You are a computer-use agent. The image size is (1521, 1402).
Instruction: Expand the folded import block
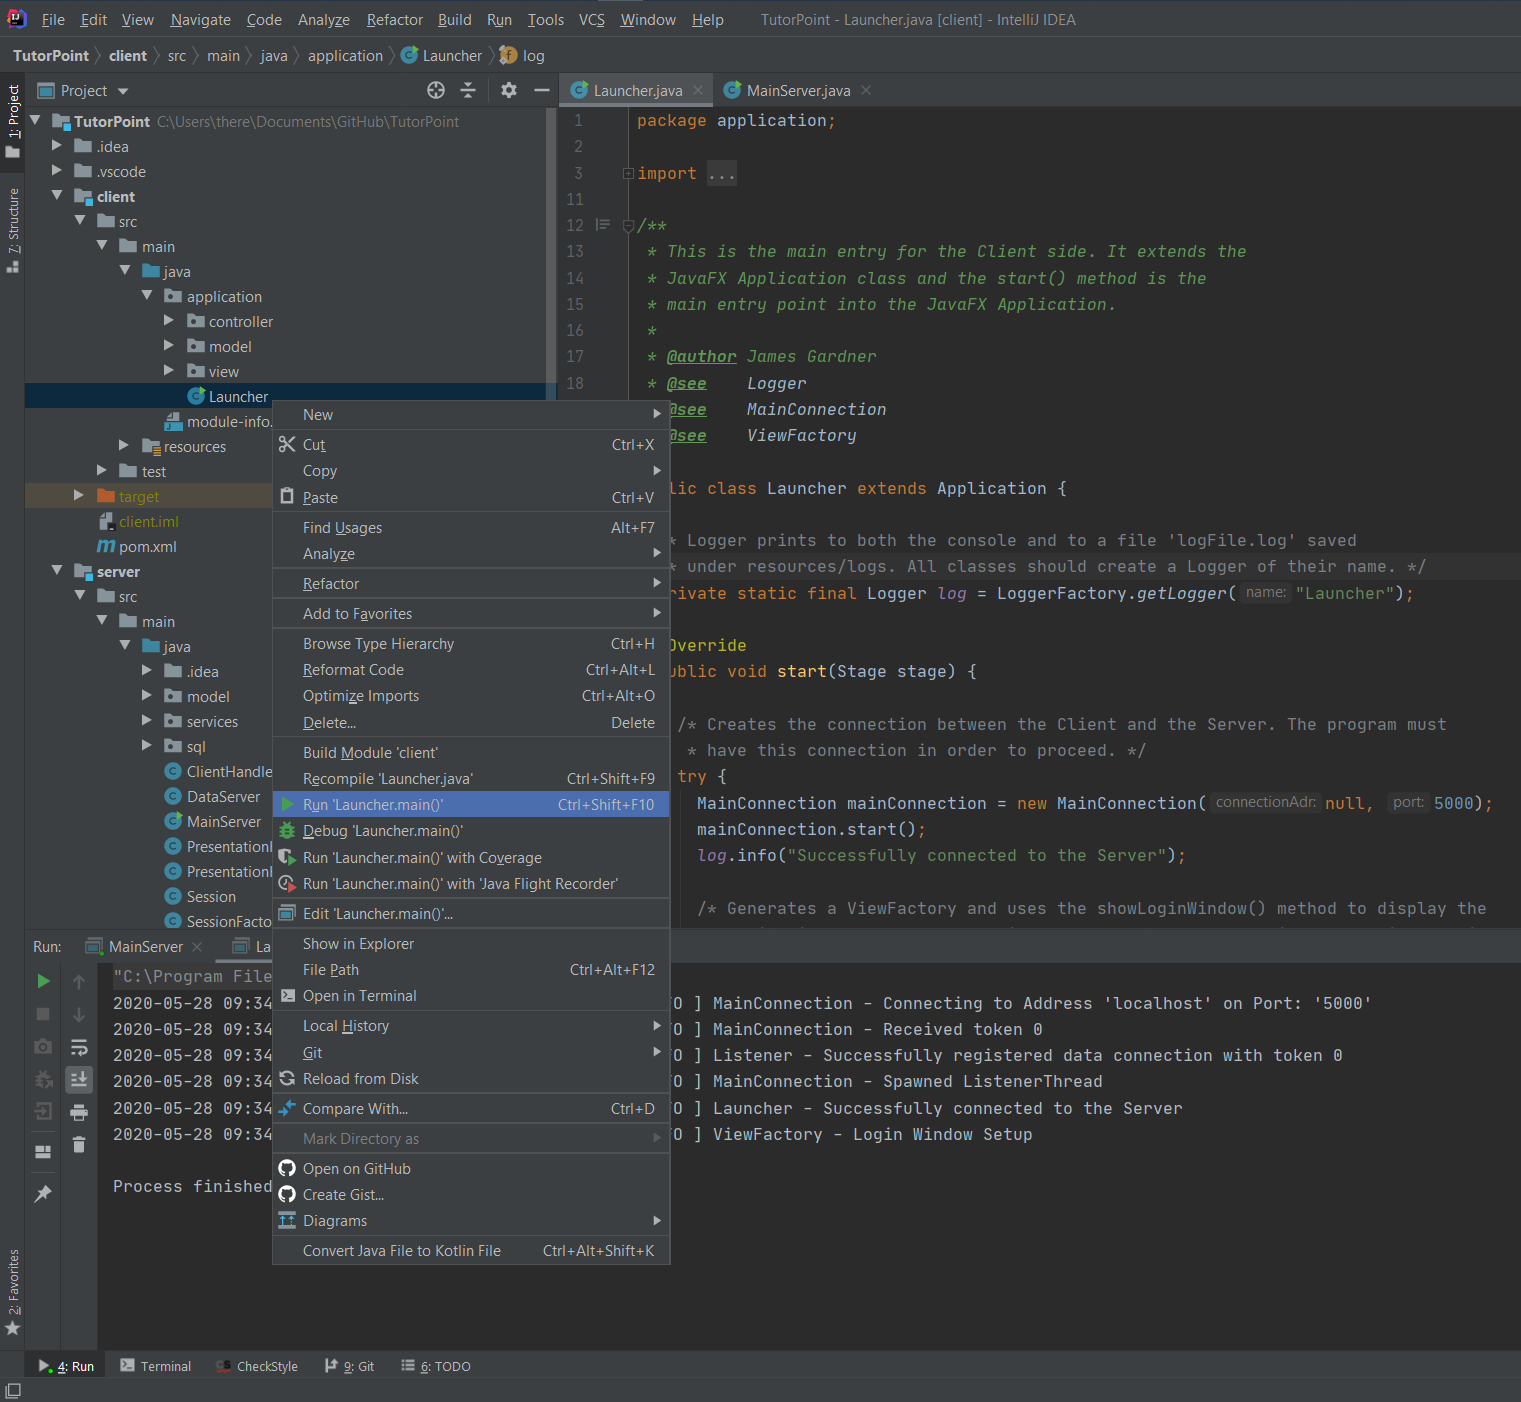point(628,174)
